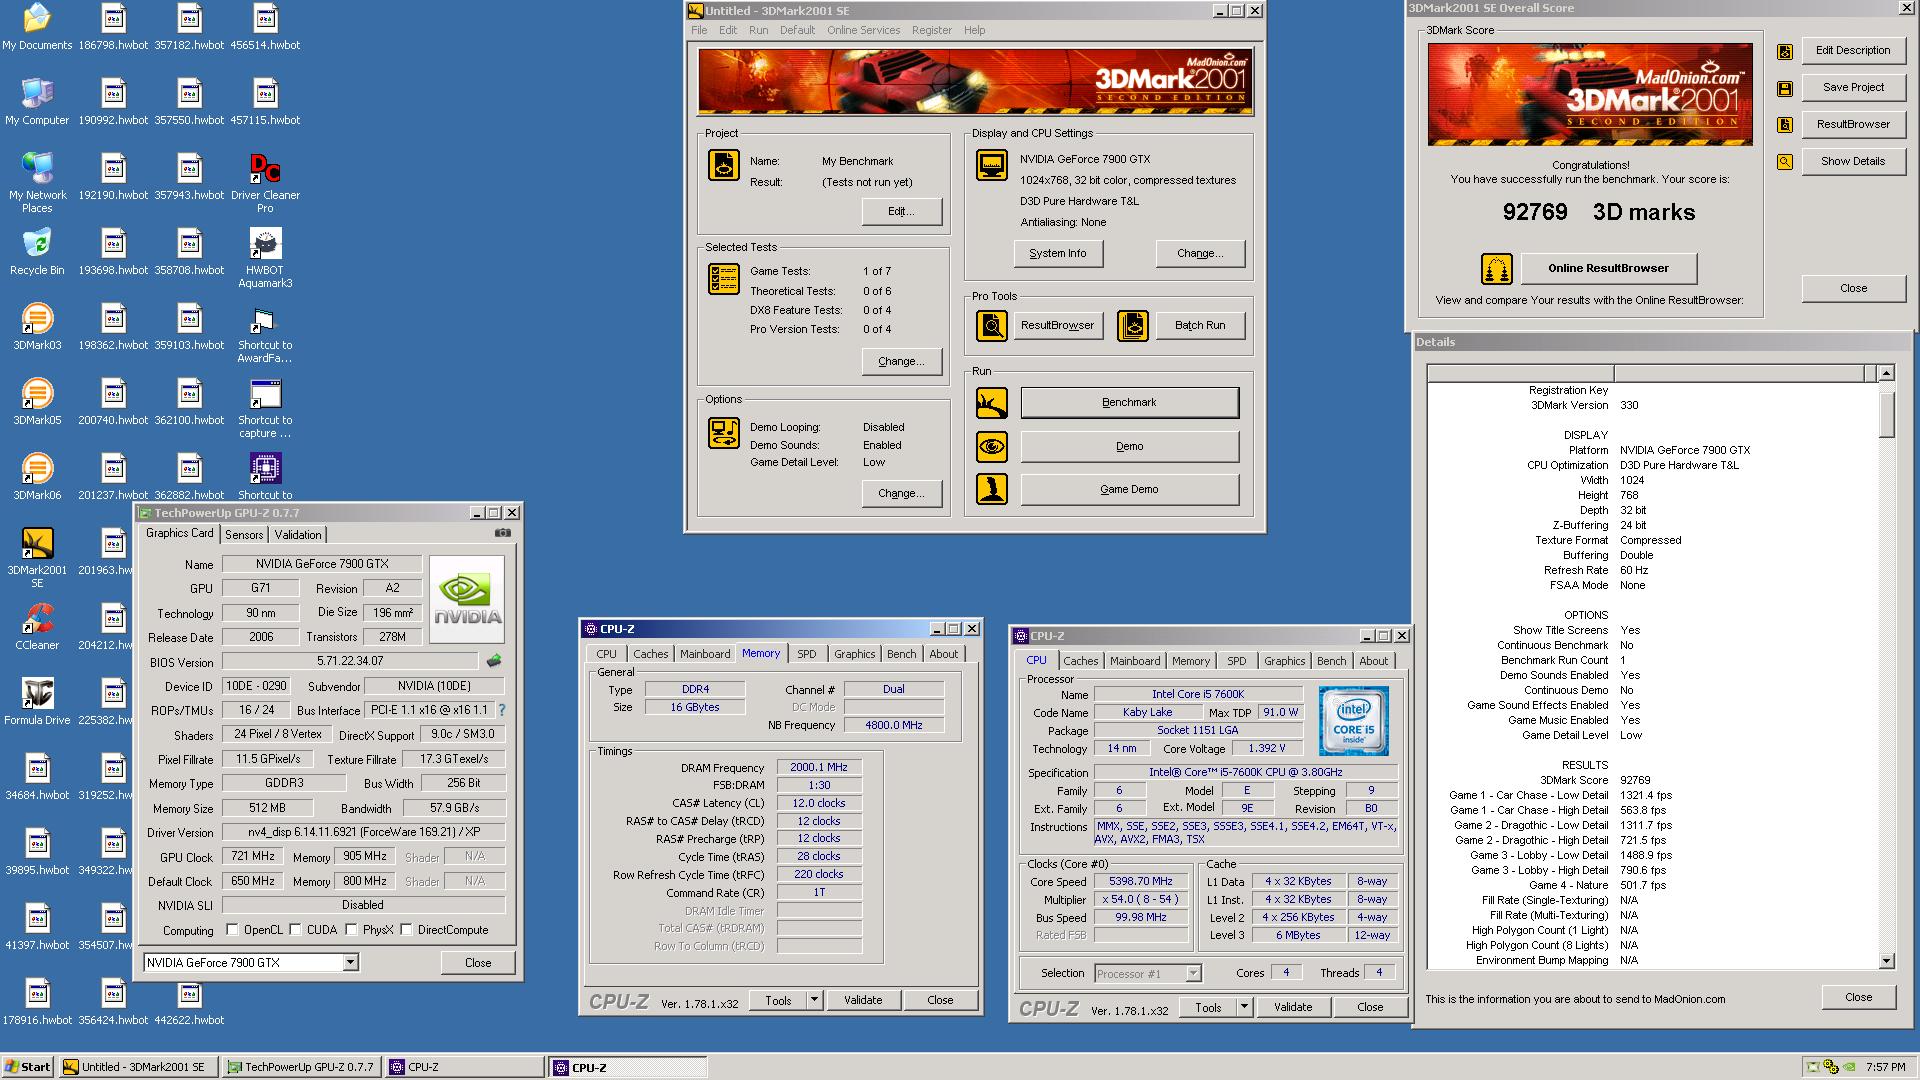Click the Online ResultBrowser icon
Image resolution: width=1920 pixels, height=1080 pixels.
(1497, 269)
